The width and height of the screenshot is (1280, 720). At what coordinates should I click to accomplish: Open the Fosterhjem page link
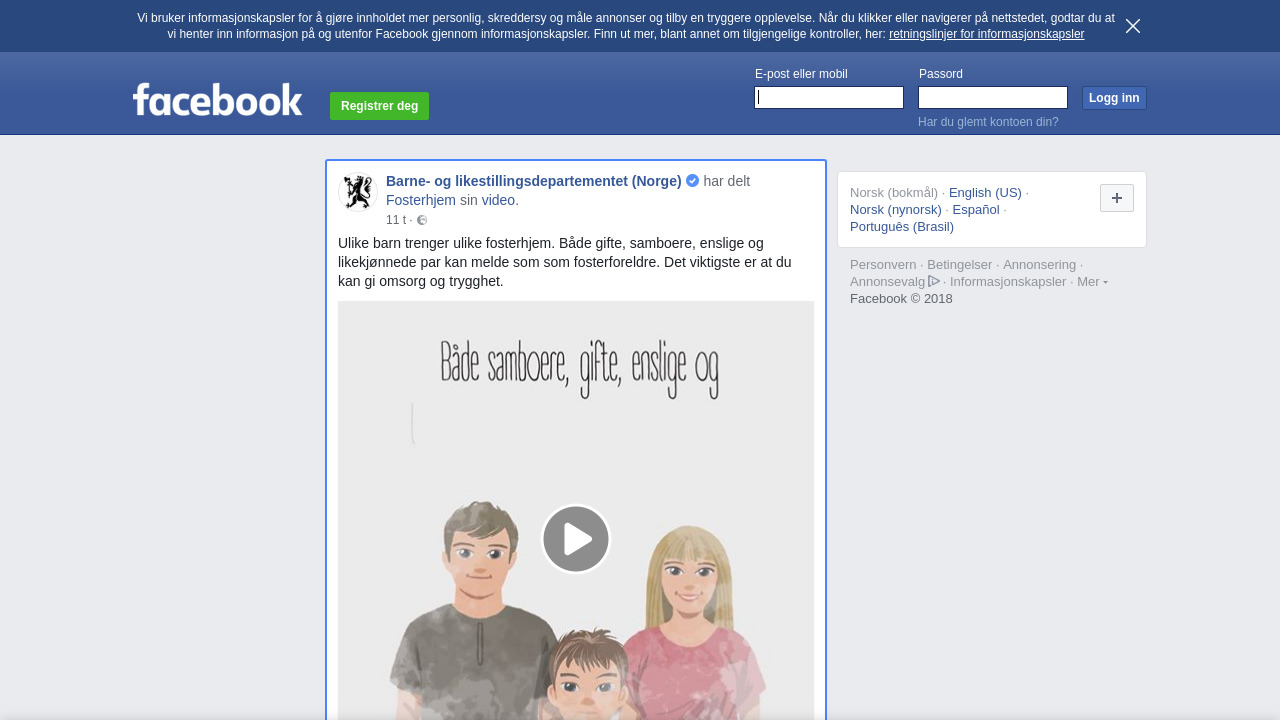(420, 200)
